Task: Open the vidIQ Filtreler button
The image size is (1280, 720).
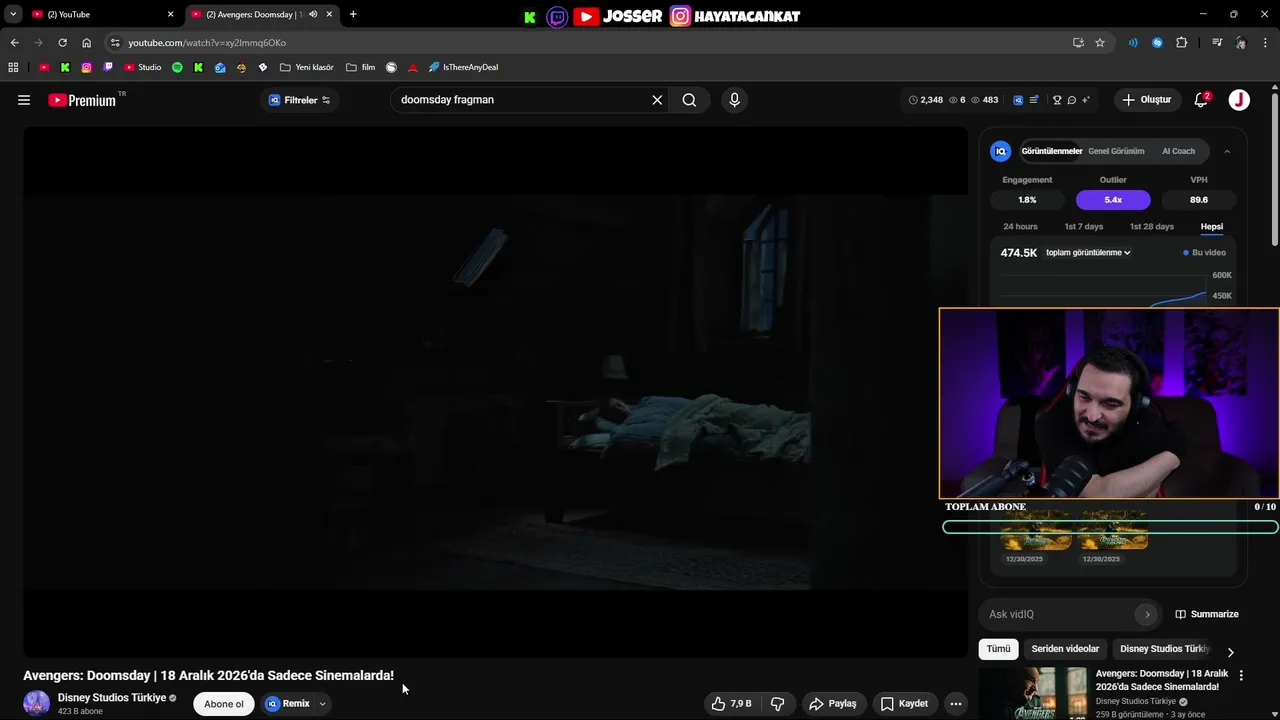Action: click(x=299, y=100)
